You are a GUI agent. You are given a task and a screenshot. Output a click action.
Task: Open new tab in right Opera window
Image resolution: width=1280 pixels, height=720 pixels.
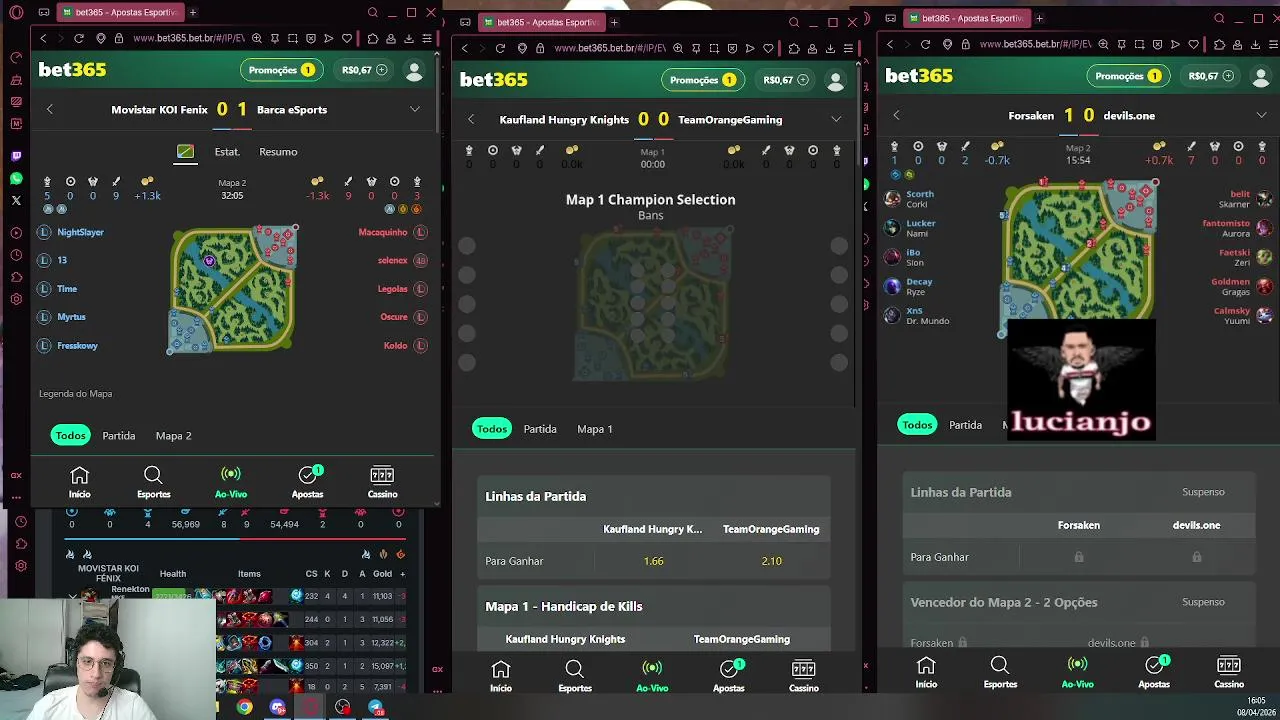pos(1039,18)
